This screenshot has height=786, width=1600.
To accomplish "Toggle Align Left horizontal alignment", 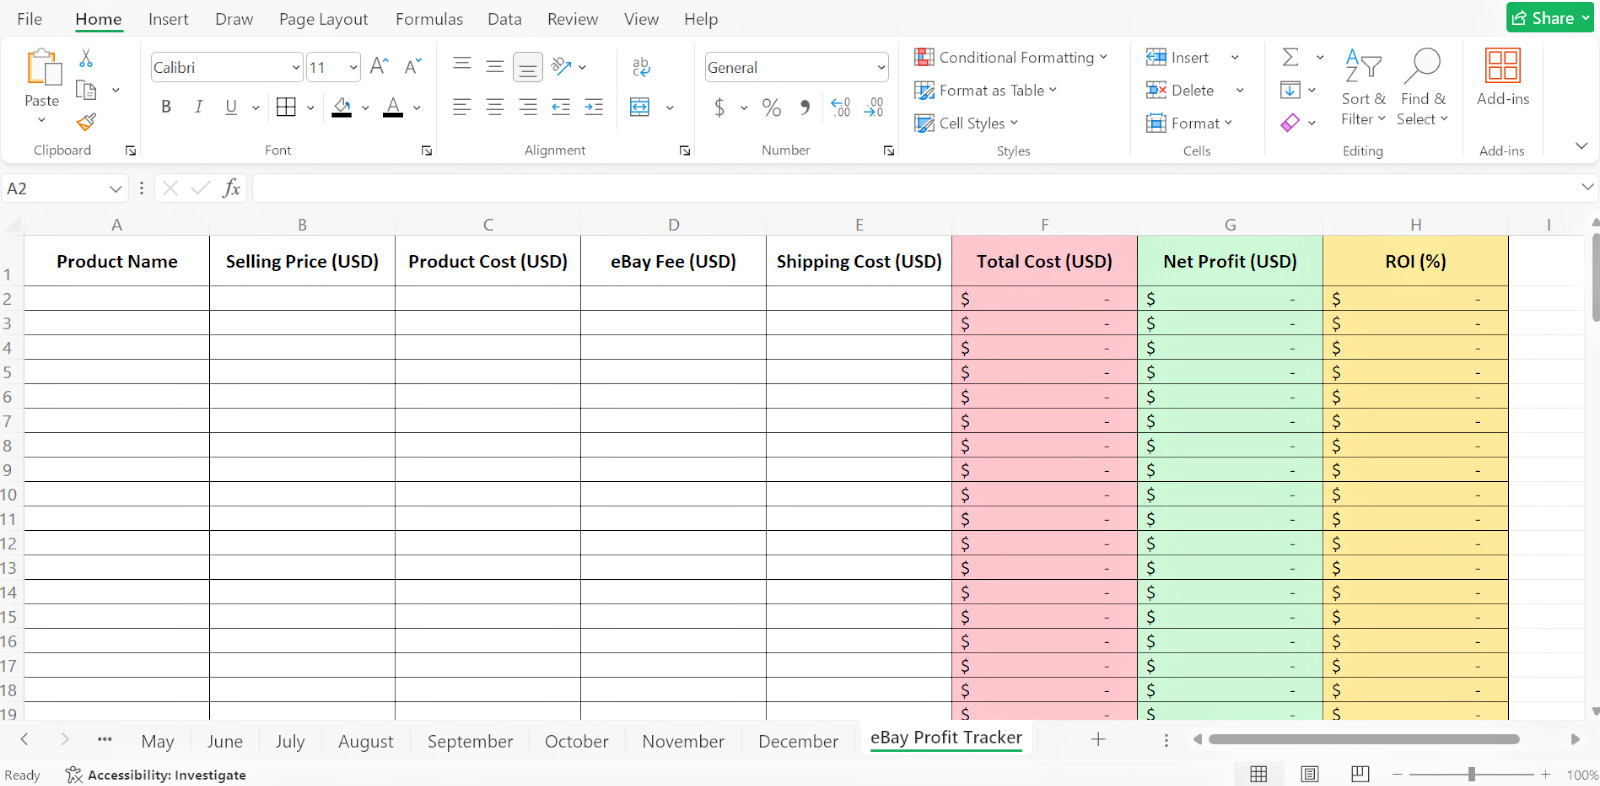I will (462, 107).
